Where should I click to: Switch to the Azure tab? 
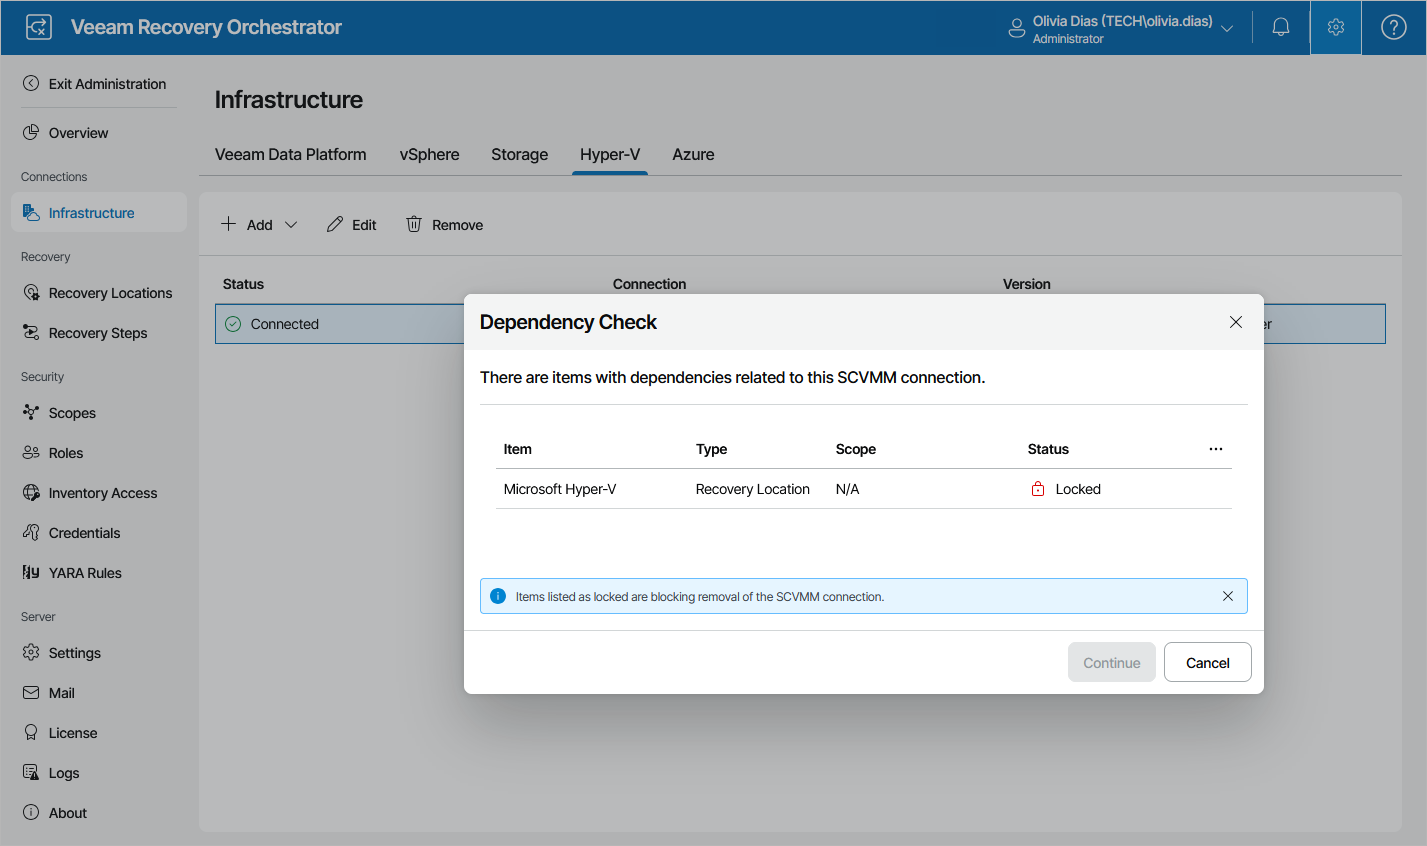click(693, 155)
